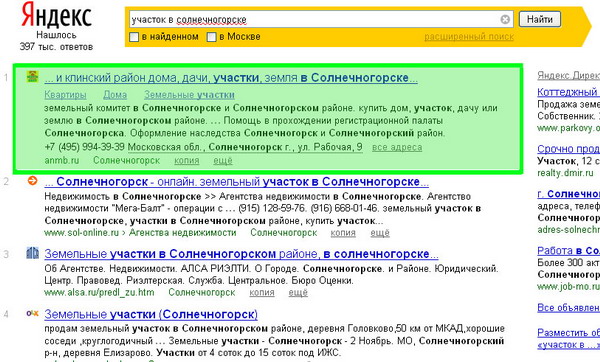Expand "ещё" options of the sol-online.ru result
600x362 pixels.
point(380,233)
